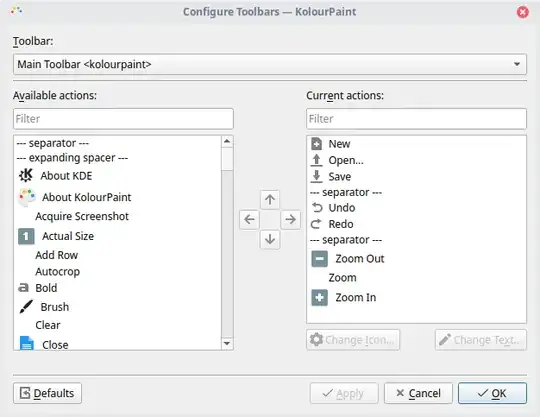Add action using the right arrow button
Screen dimensions: 540x417
(x=290, y=219)
